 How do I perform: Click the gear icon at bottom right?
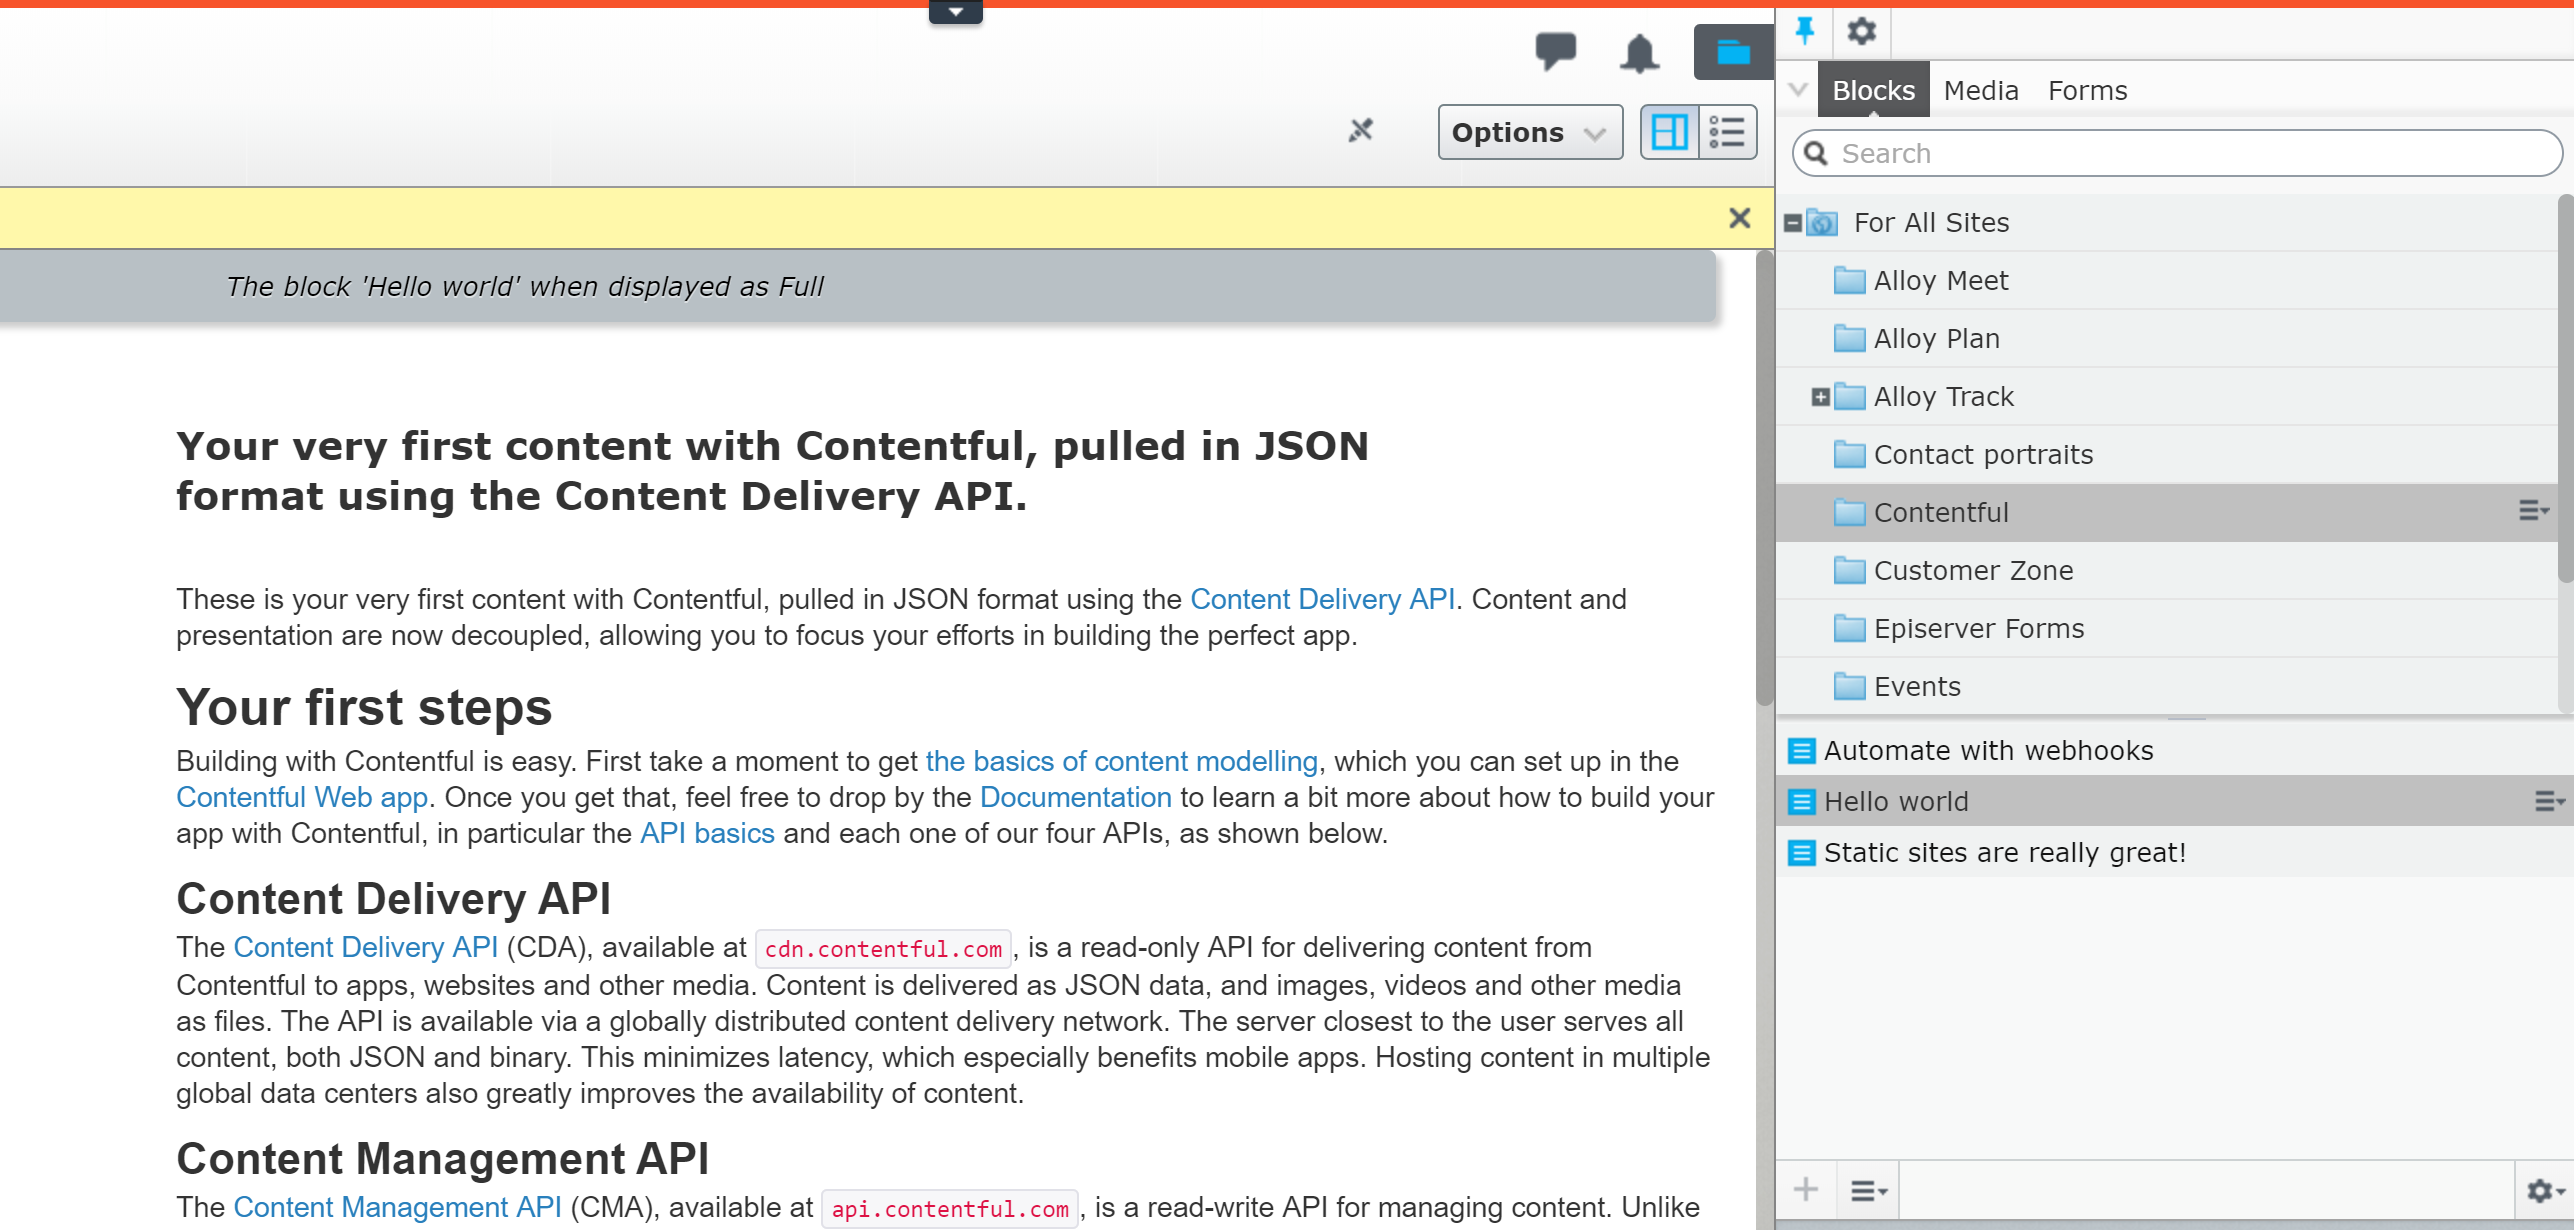click(x=2543, y=1191)
